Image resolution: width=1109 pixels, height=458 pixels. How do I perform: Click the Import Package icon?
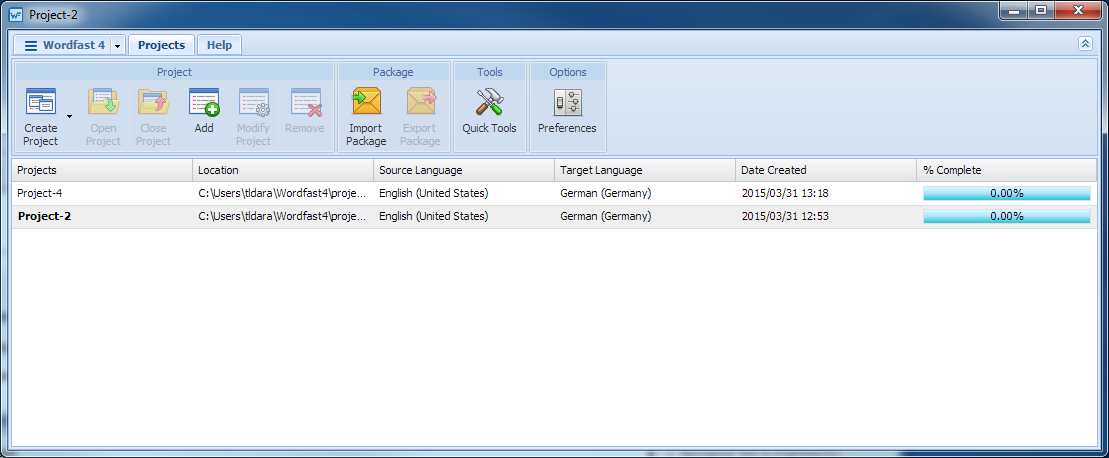tap(366, 102)
